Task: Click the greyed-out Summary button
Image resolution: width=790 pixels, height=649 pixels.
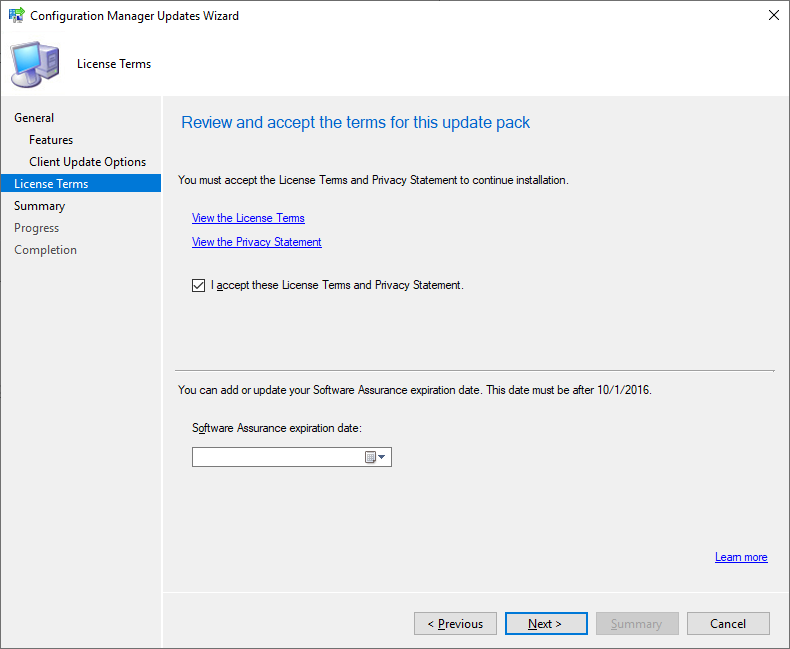Action: click(x=637, y=623)
